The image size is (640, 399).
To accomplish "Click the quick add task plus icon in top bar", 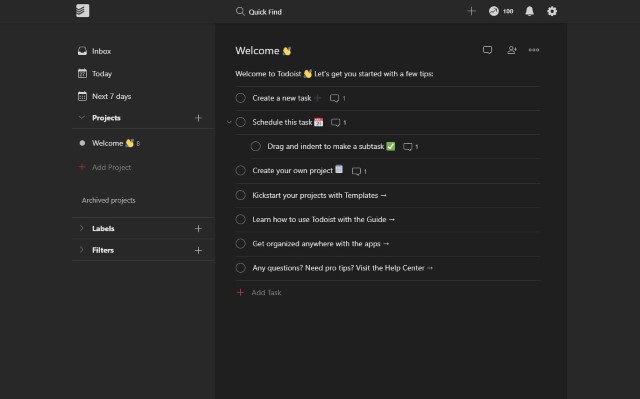I will click(471, 11).
